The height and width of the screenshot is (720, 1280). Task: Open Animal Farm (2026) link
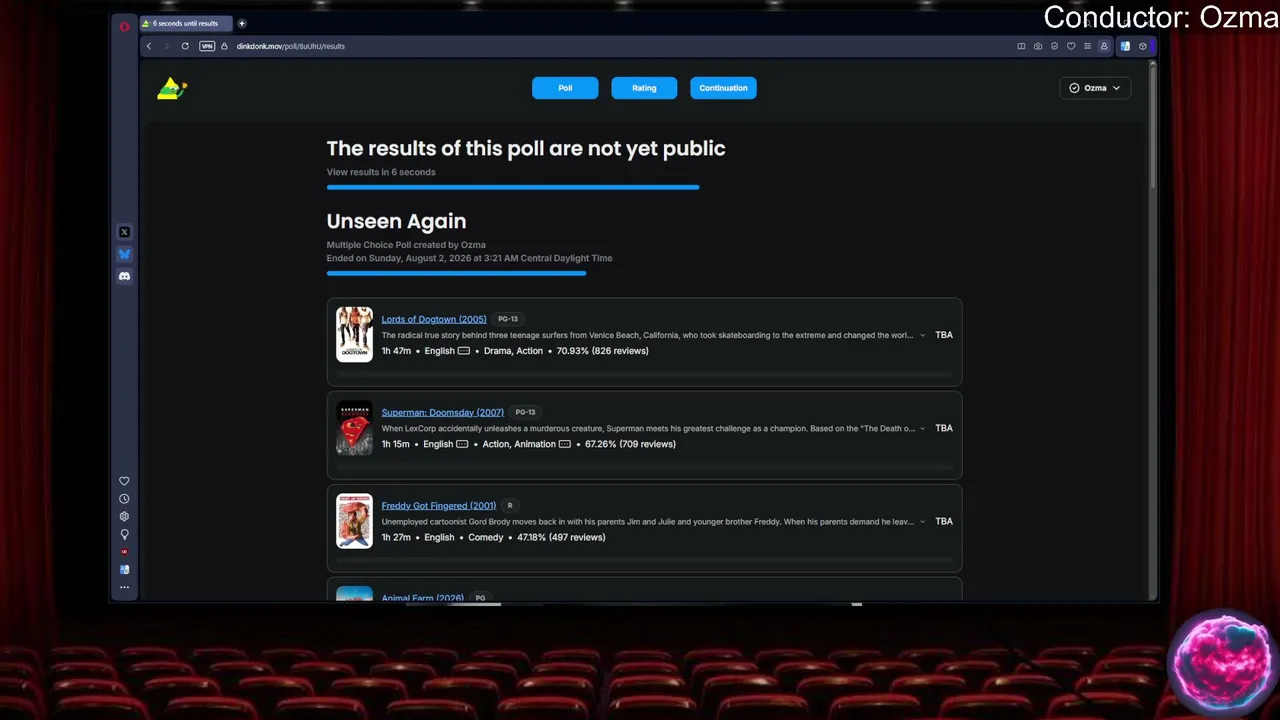(x=422, y=598)
